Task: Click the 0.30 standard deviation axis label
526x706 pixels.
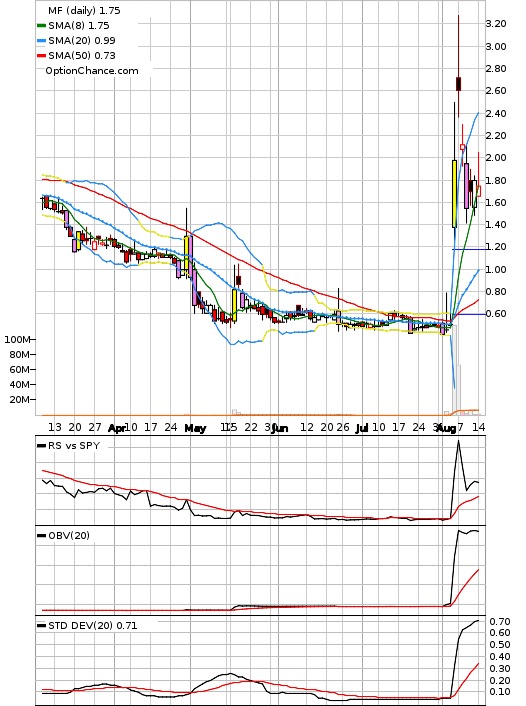Action: point(500,669)
